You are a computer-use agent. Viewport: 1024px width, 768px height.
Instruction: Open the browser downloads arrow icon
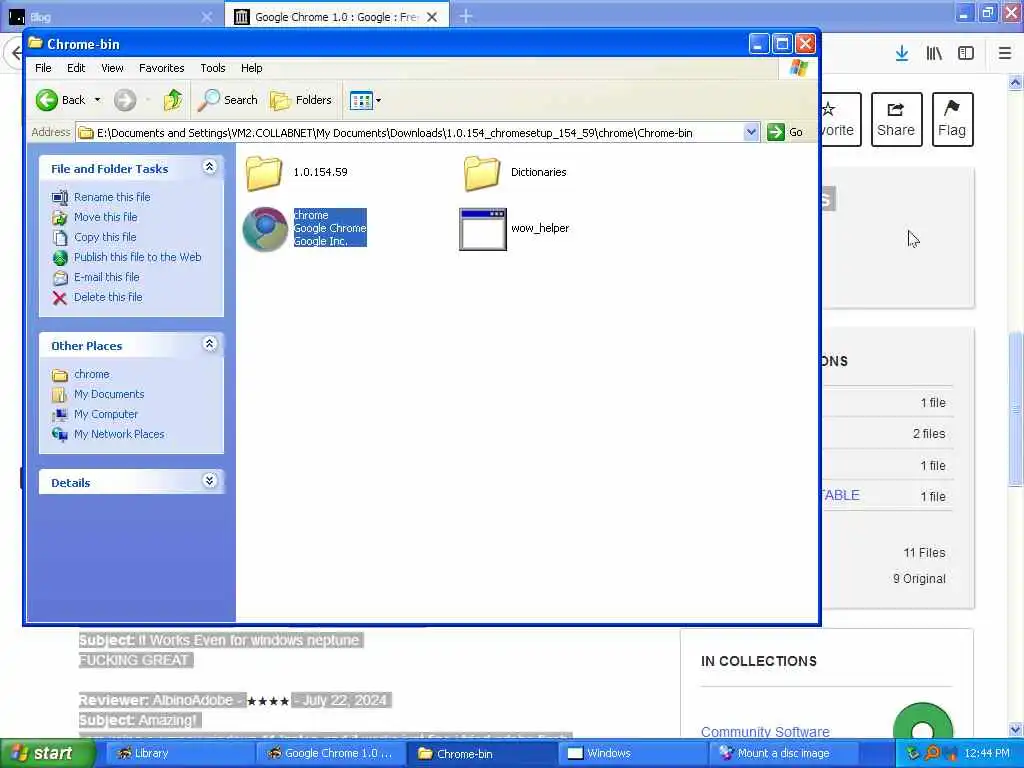pos(902,54)
